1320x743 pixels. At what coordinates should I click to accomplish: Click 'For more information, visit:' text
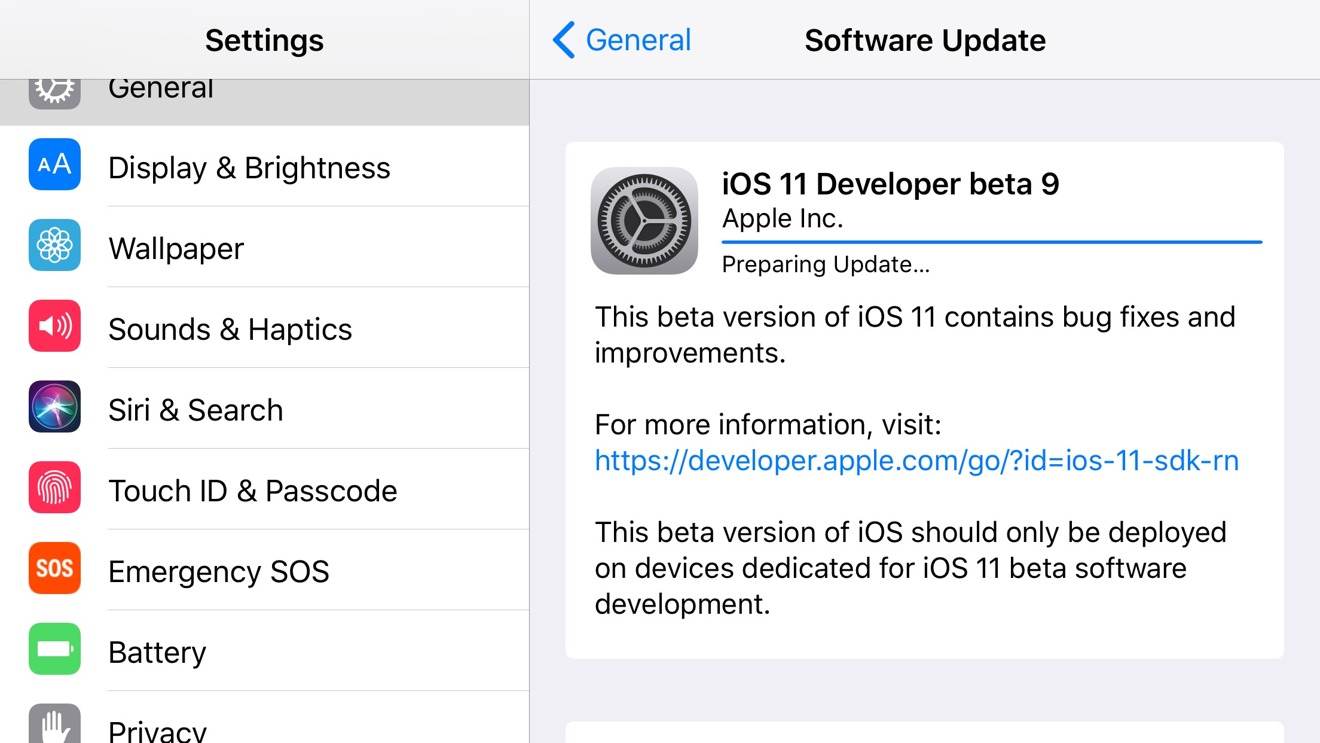pos(768,425)
